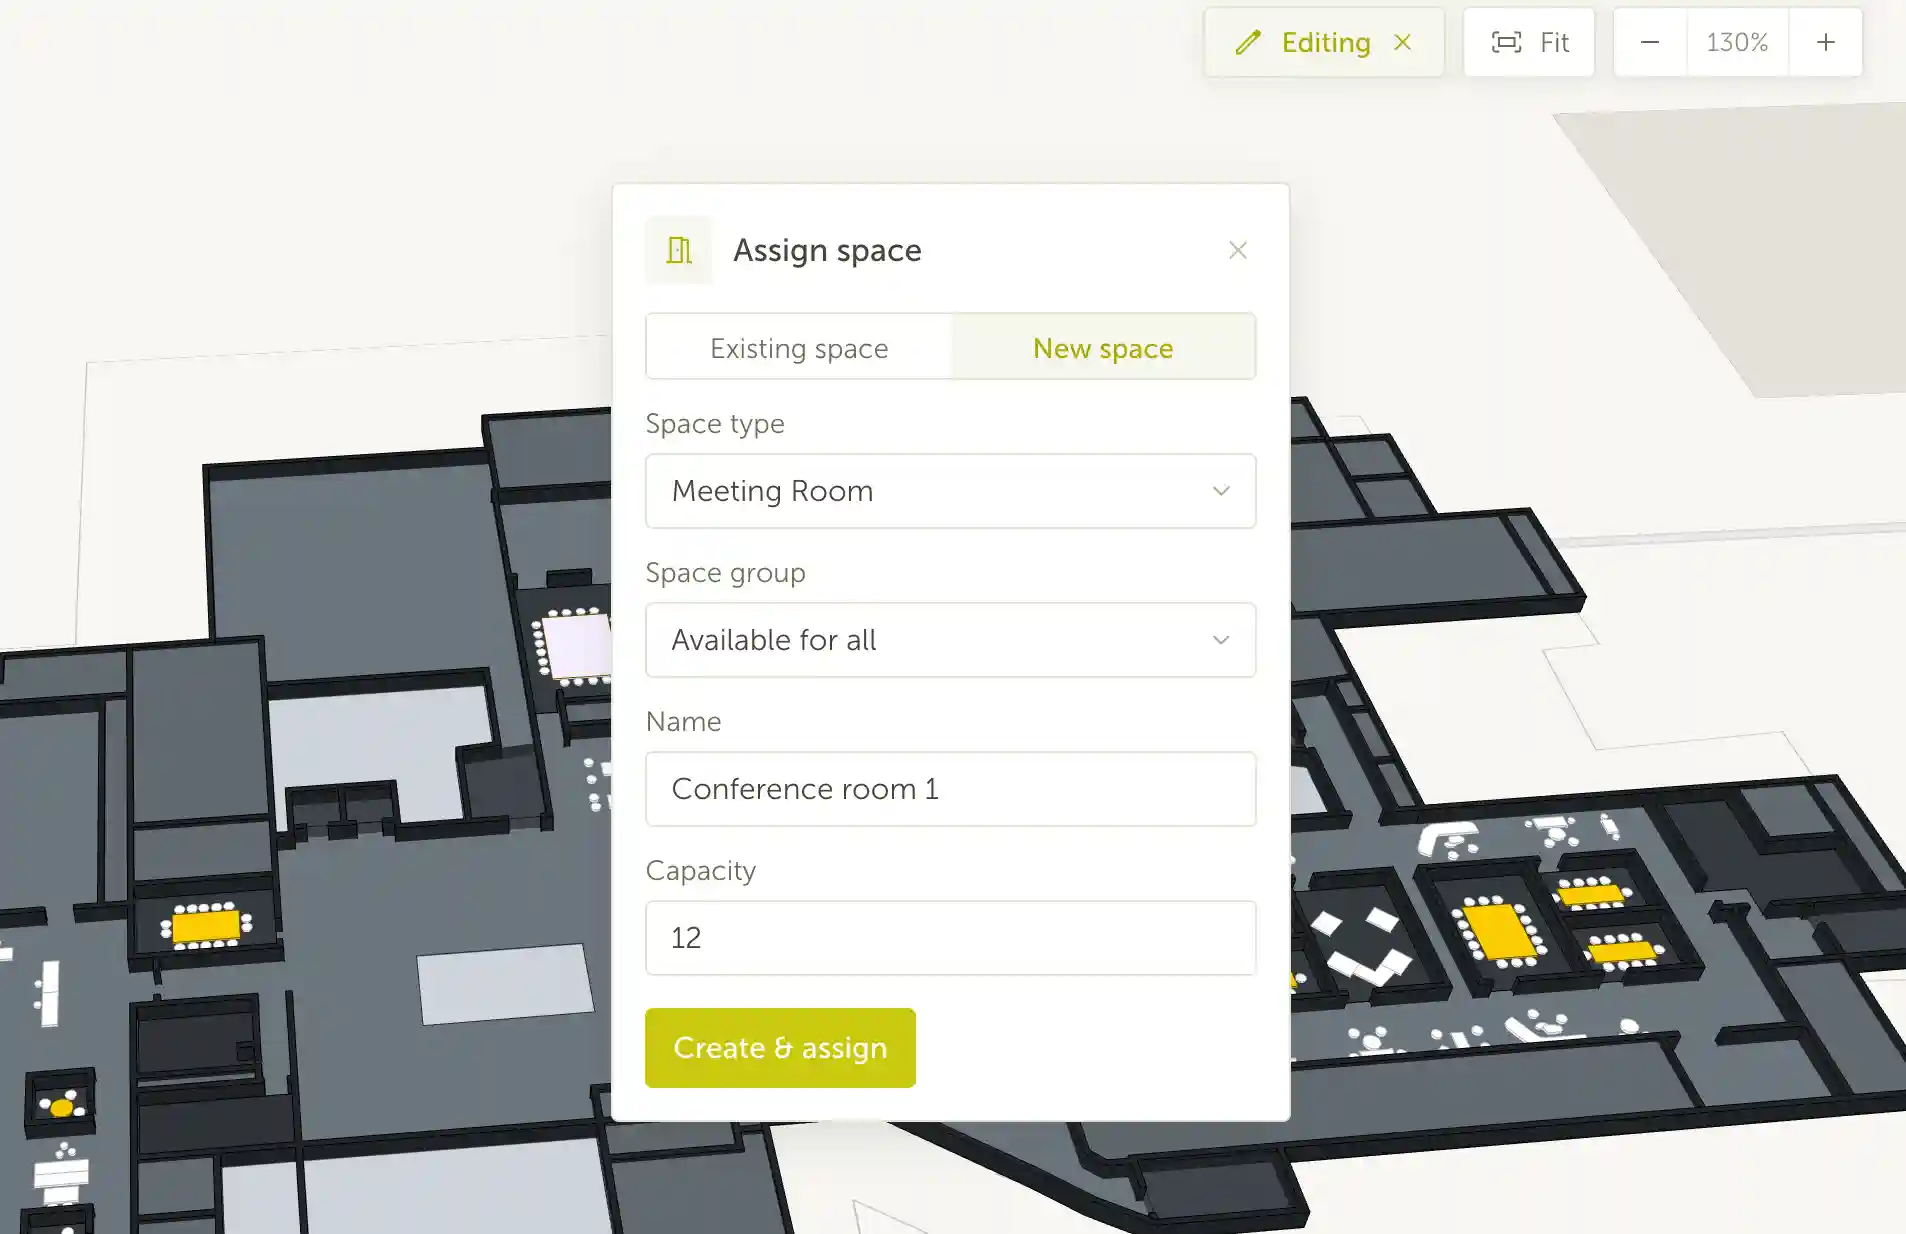Image resolution: width=1906 pixels, height=1234 pixels.
Task: Focus the Capacity field showing 12
Action: click(951, 938)
